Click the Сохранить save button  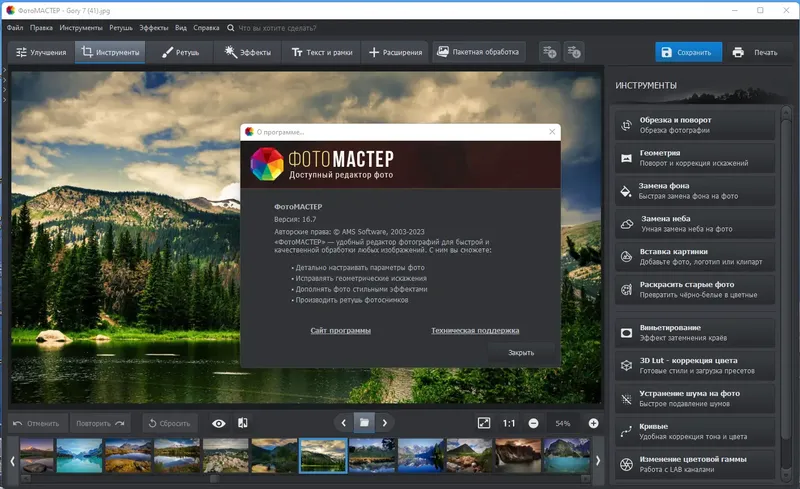coord(688,52)
